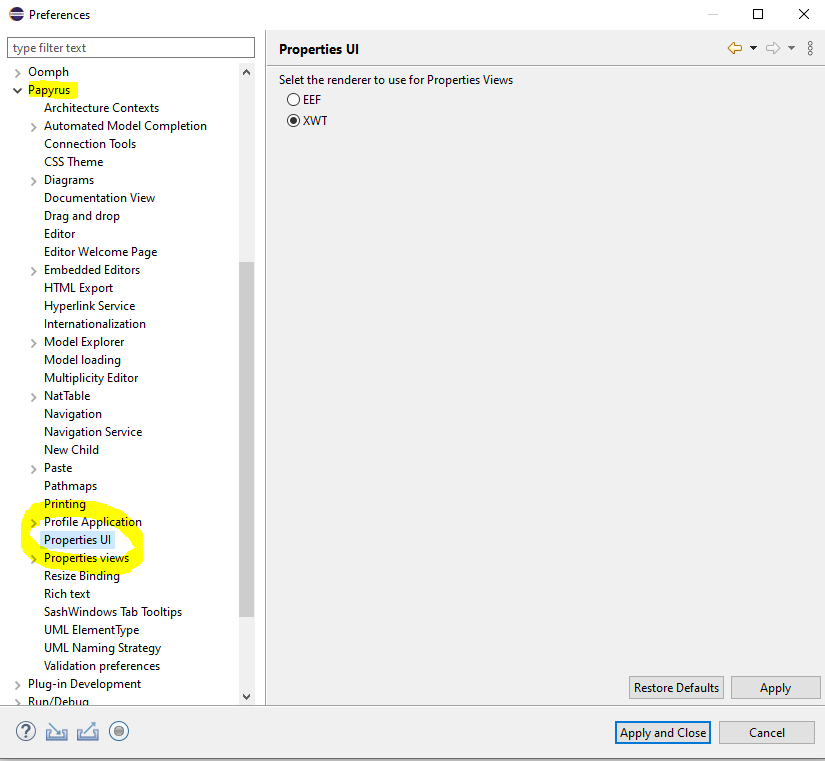The height and width of the screenshot is (761, 825).
Task: Open Resize Binding preferences
Action: [x=82, y=576]
